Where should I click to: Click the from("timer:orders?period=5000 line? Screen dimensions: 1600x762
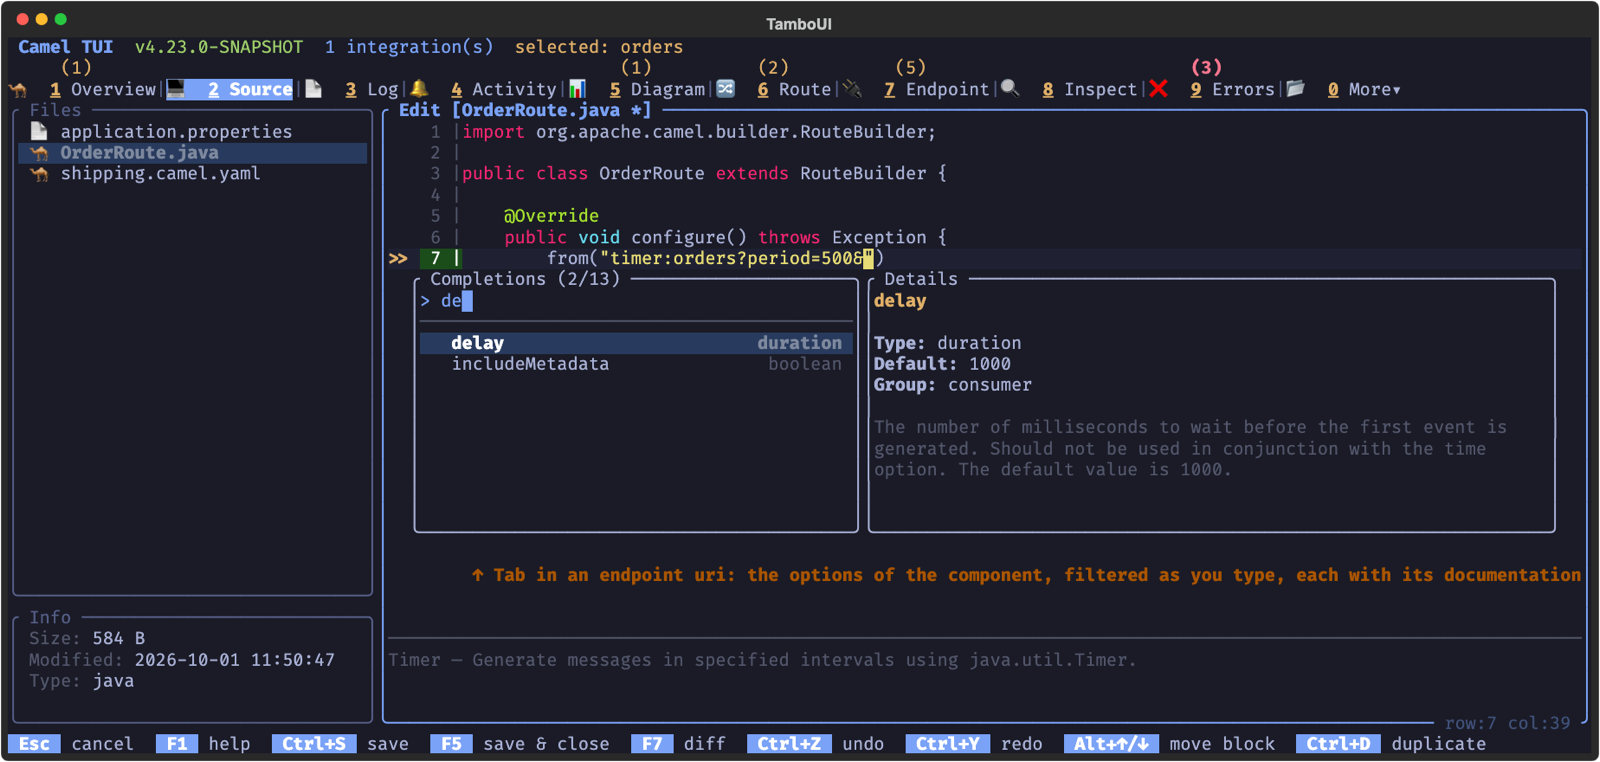(x=715, y=258)
